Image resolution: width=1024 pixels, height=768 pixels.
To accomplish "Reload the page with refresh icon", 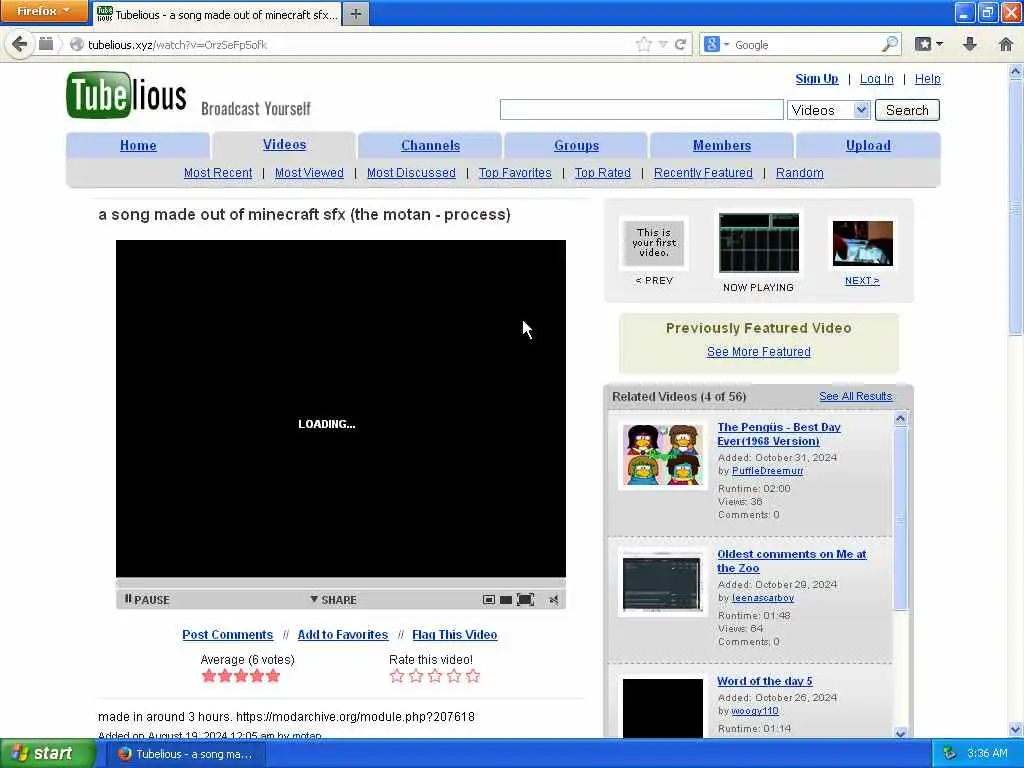I will pos(680,44).
